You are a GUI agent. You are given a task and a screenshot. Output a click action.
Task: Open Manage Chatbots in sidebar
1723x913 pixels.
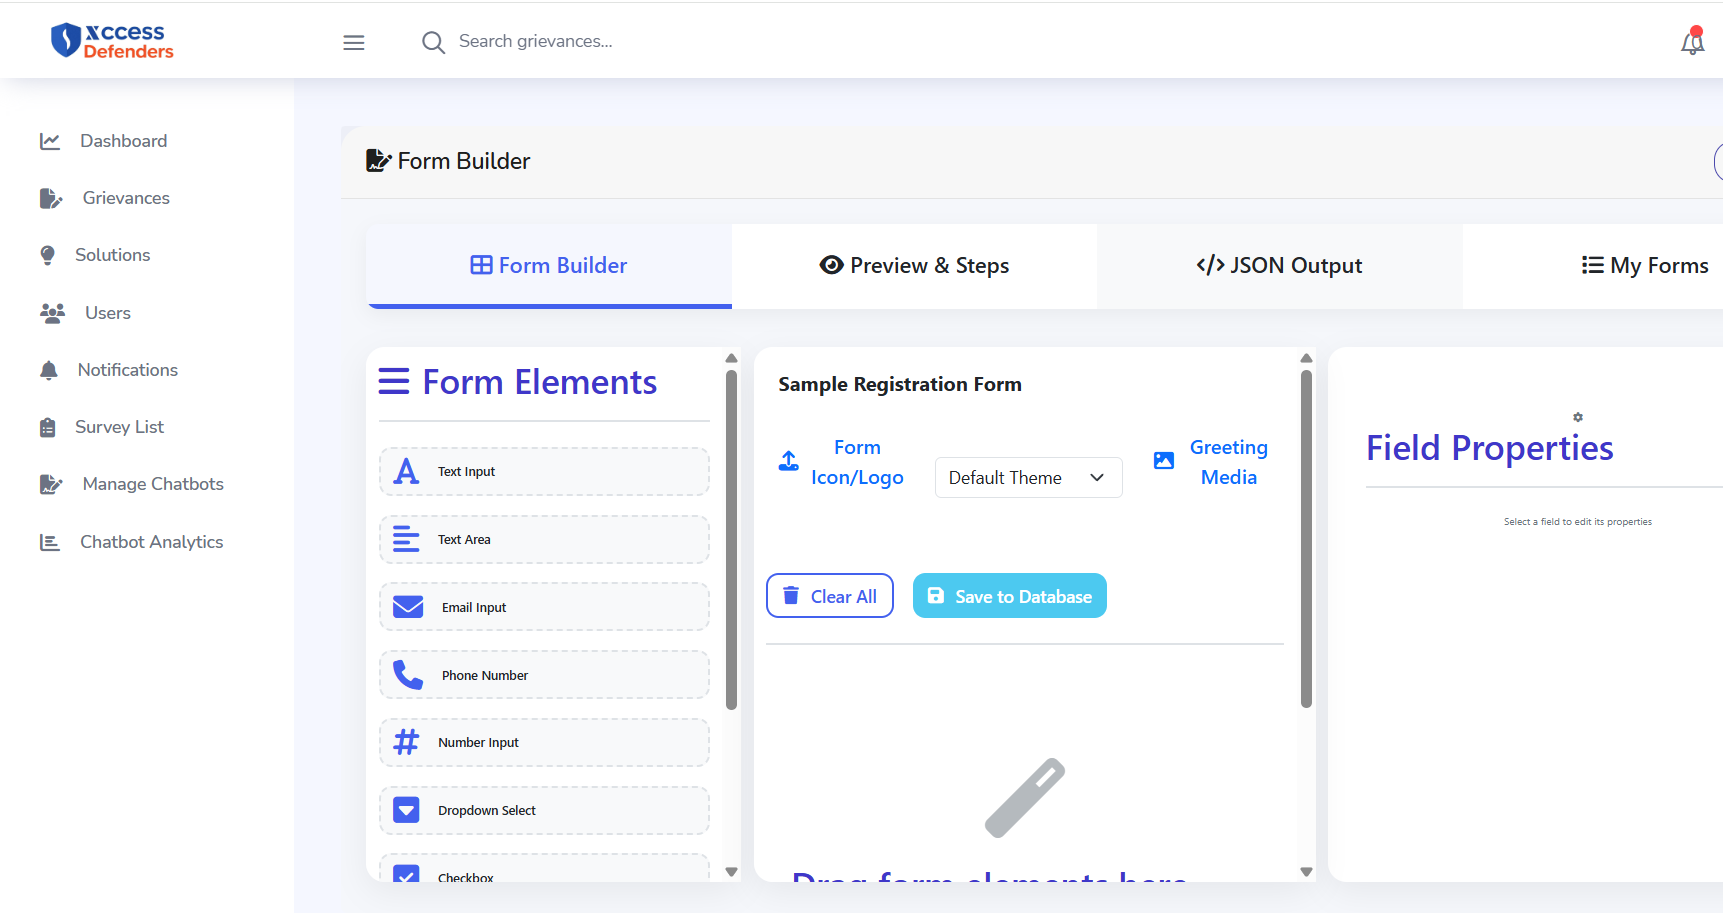[152, 484]
